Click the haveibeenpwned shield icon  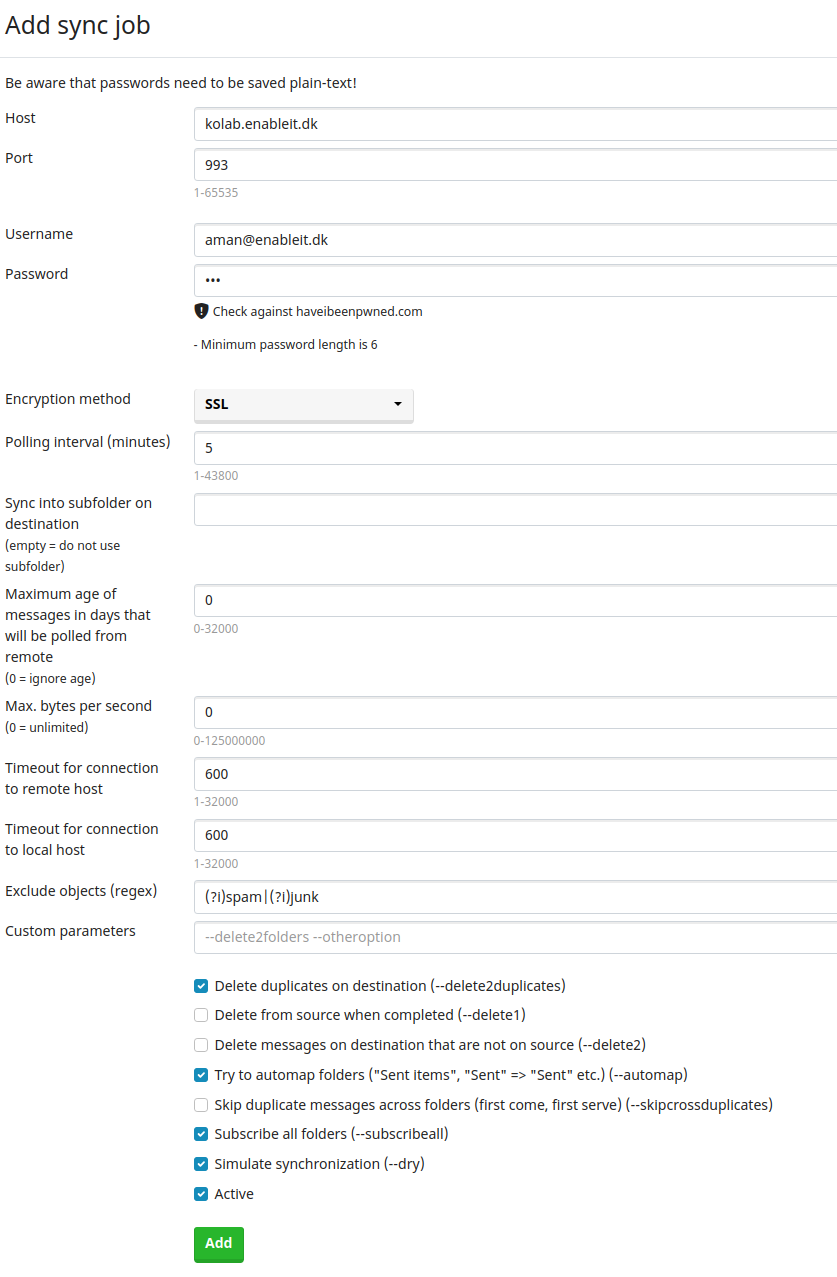pos(201,311)
